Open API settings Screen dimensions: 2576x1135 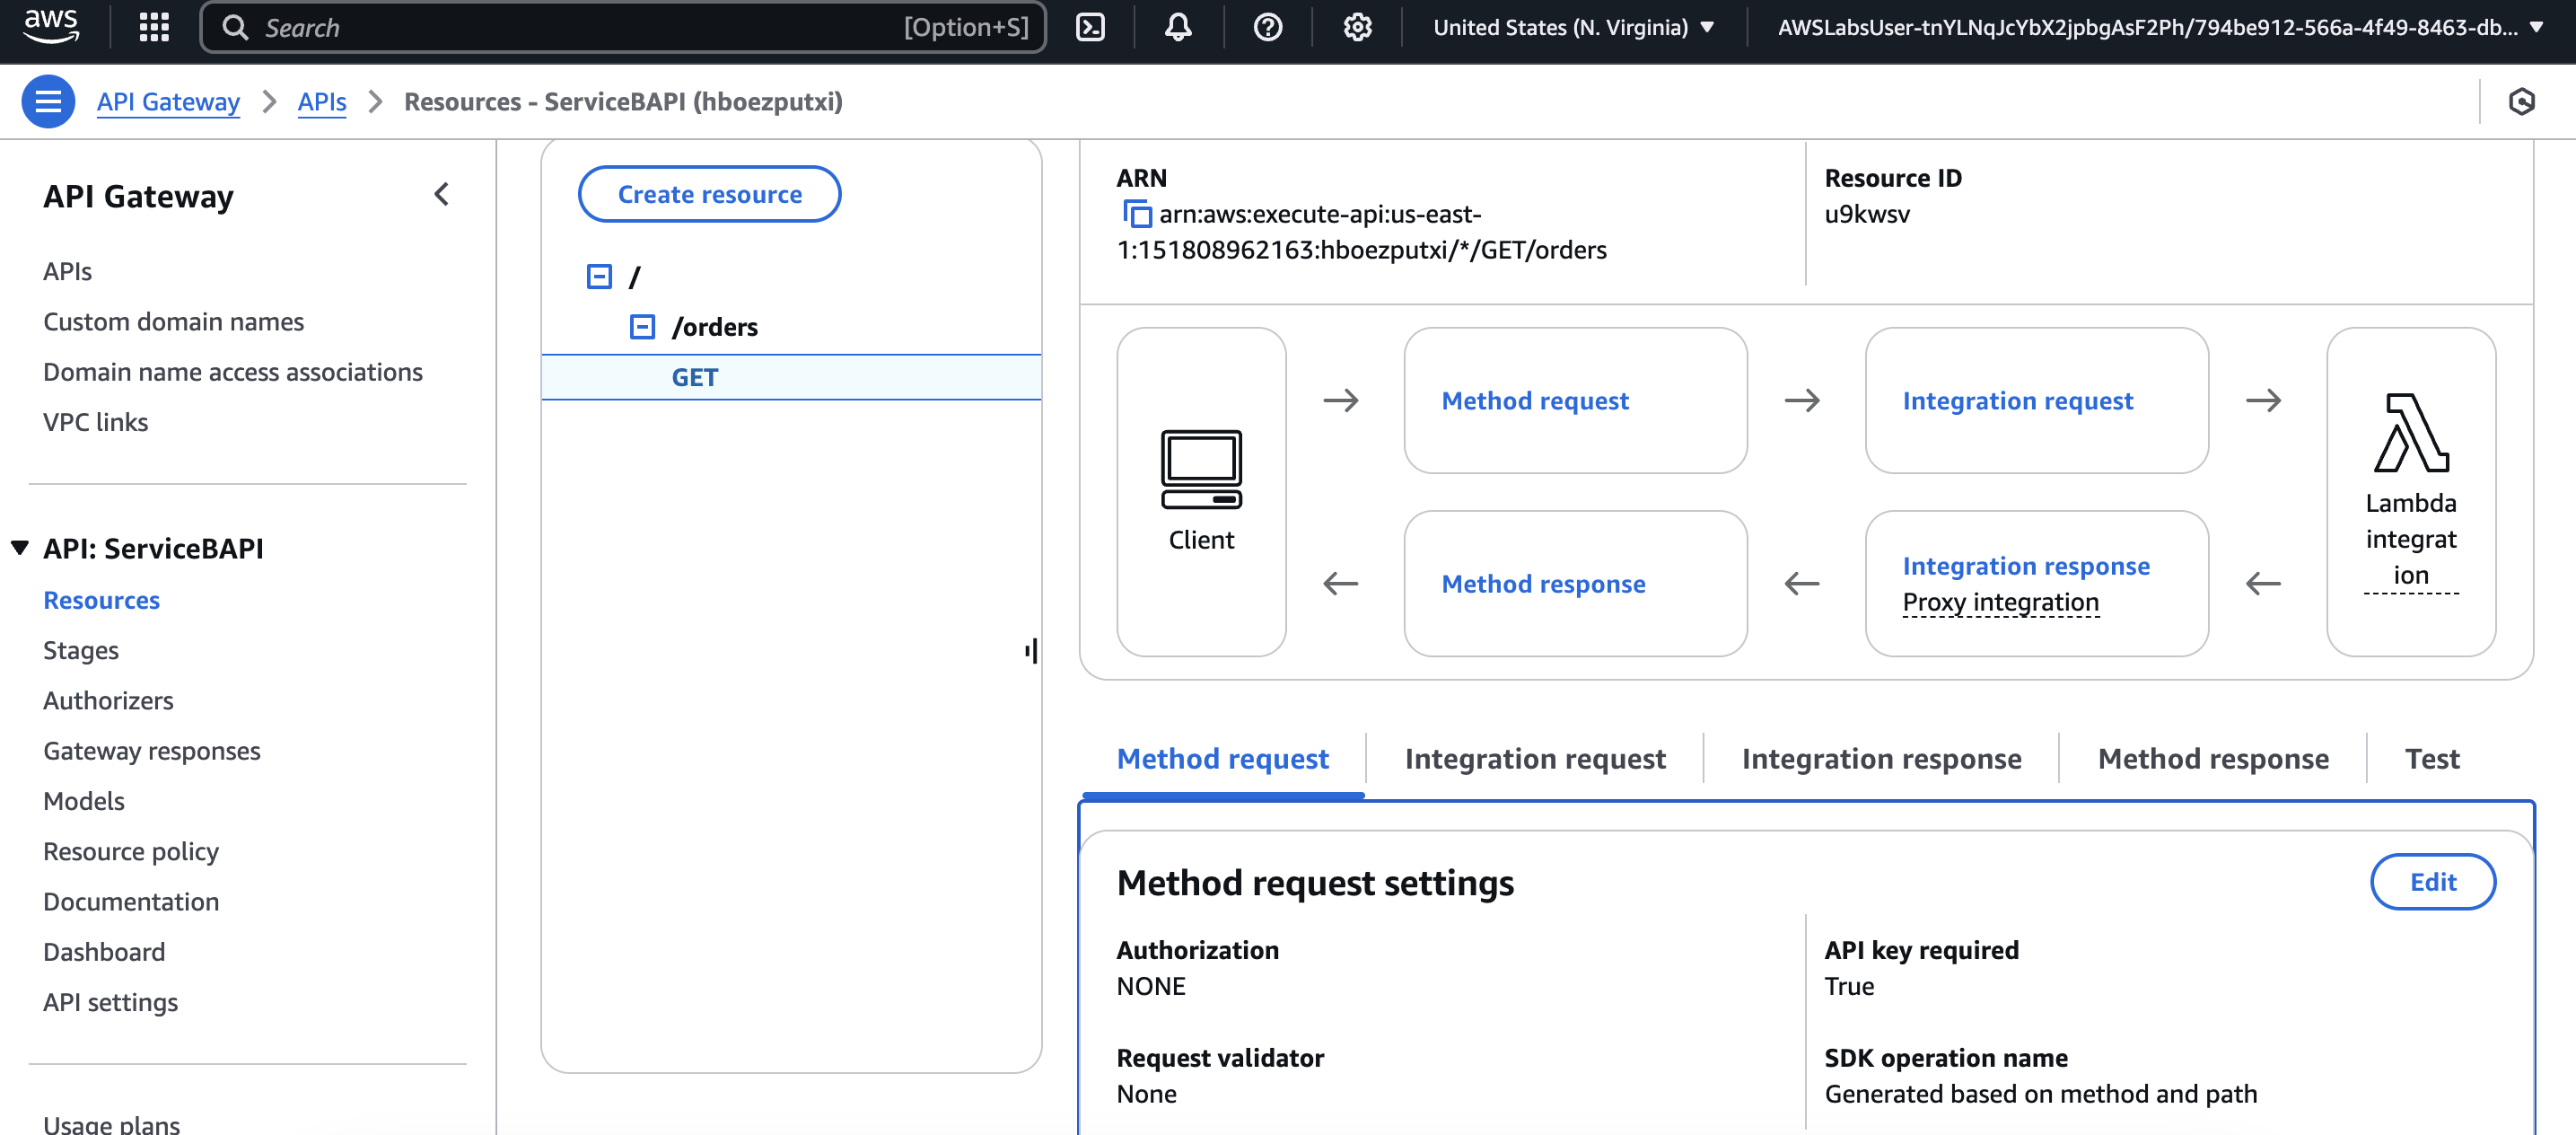click(x=110, y=1001)
